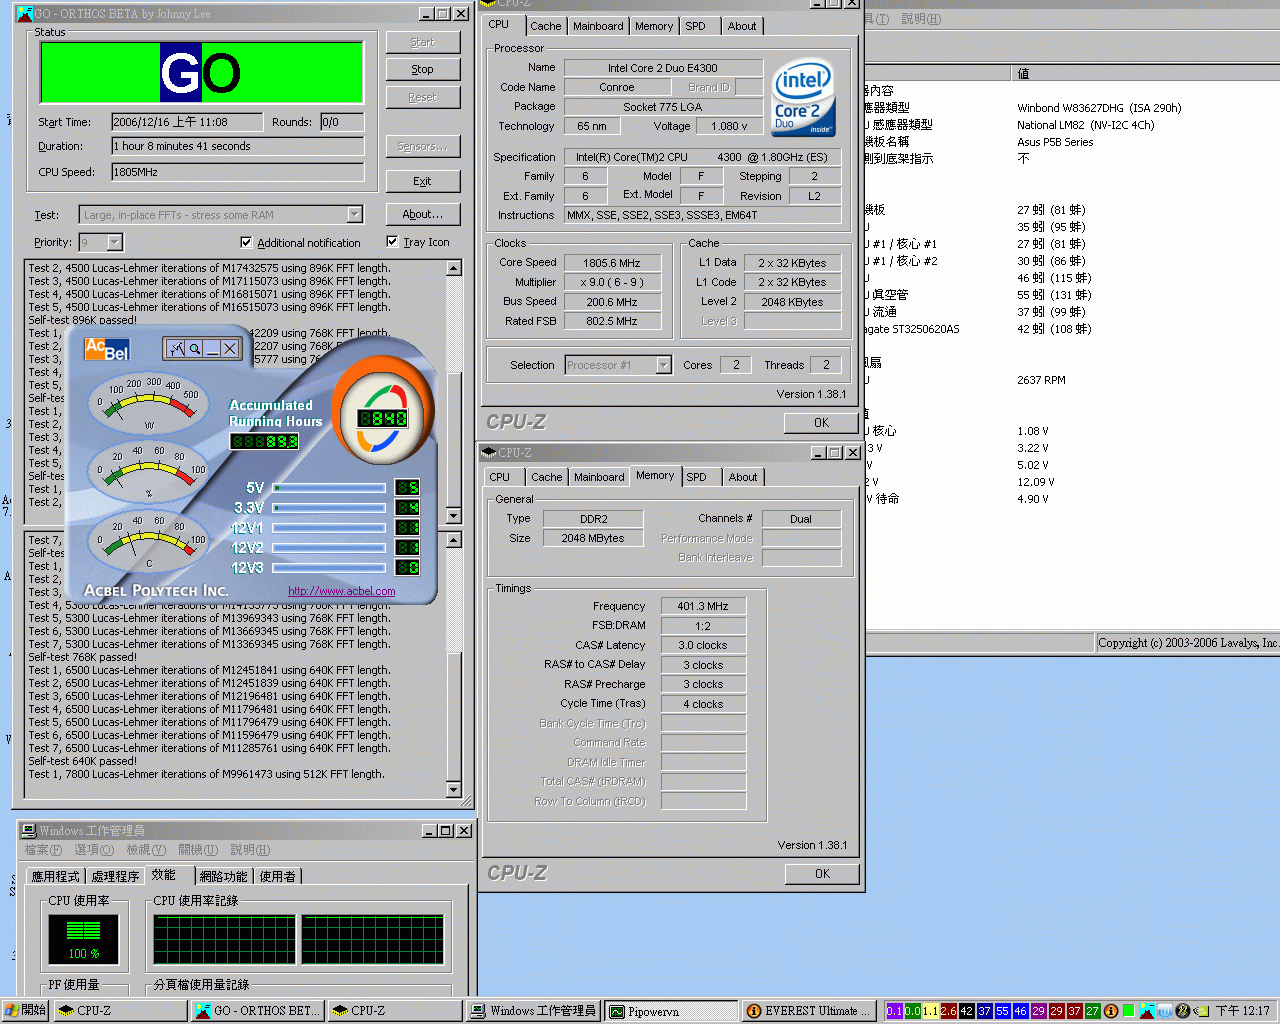Click the About... button in ORTHOS
The height and width of the screenshot is (1024, 1280).
(x=423, y=214)
